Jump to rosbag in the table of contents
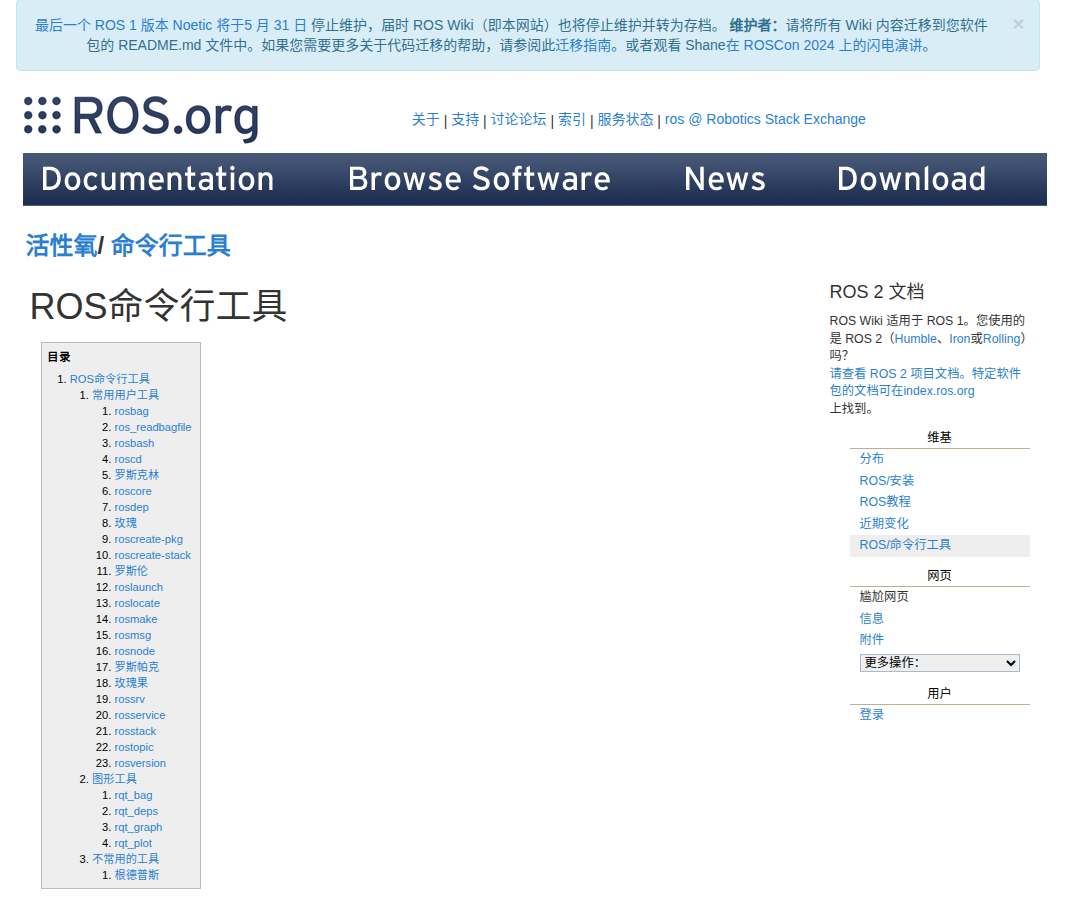This screenshot has width=1092, height=915. click(131, 411)
